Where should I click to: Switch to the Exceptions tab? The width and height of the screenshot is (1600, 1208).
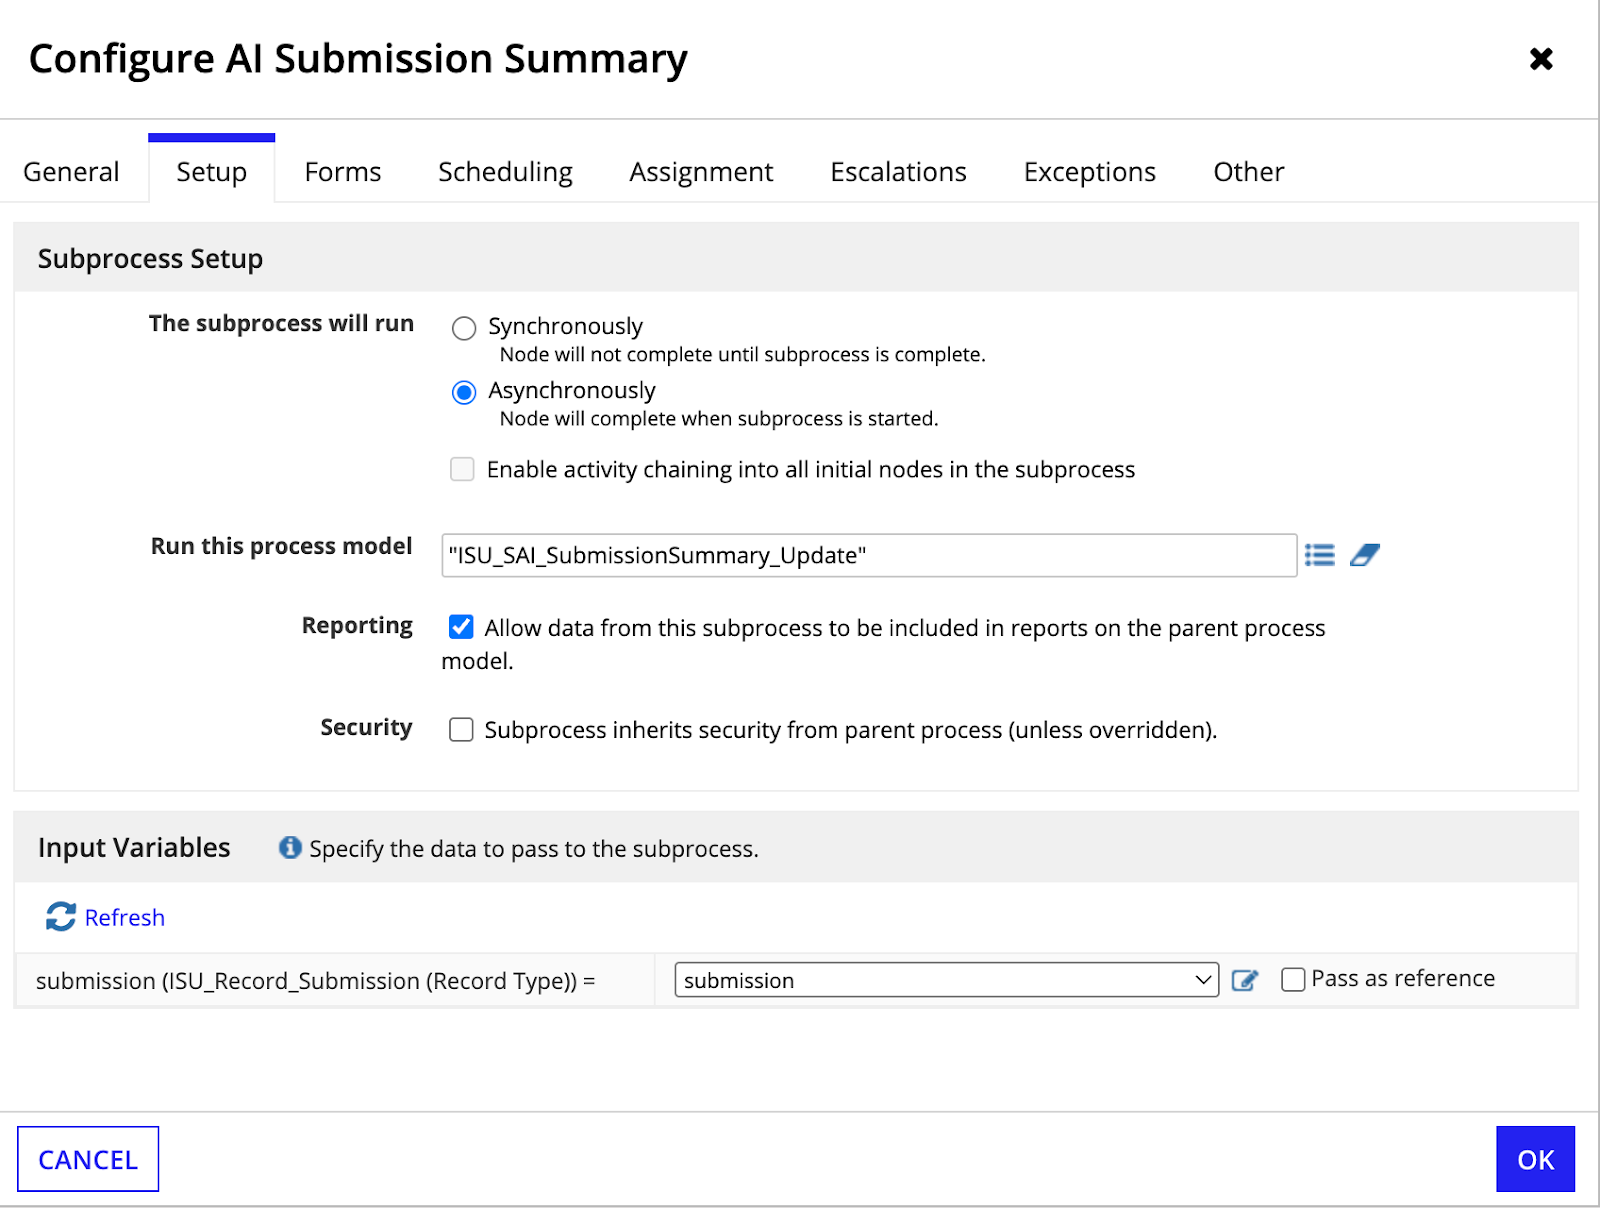[1089, 172]
